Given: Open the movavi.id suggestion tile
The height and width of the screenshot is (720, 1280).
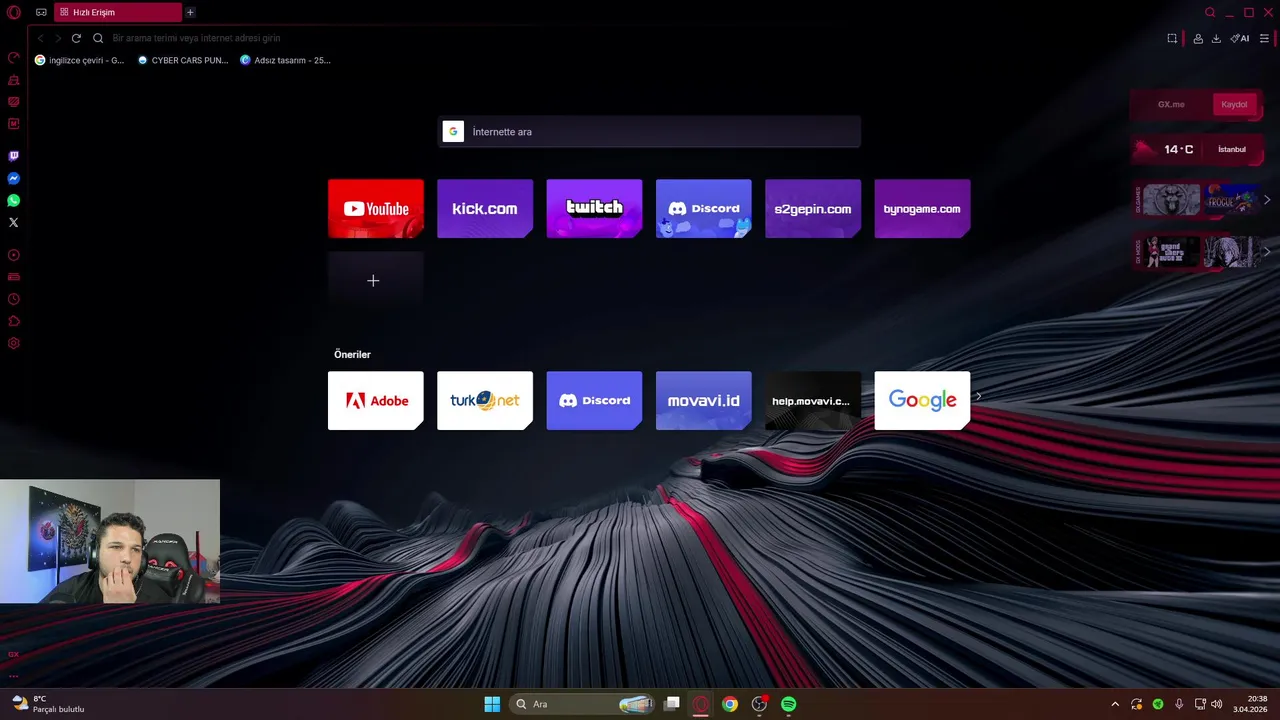Looking at the screenshot, I should coord(704,401).
